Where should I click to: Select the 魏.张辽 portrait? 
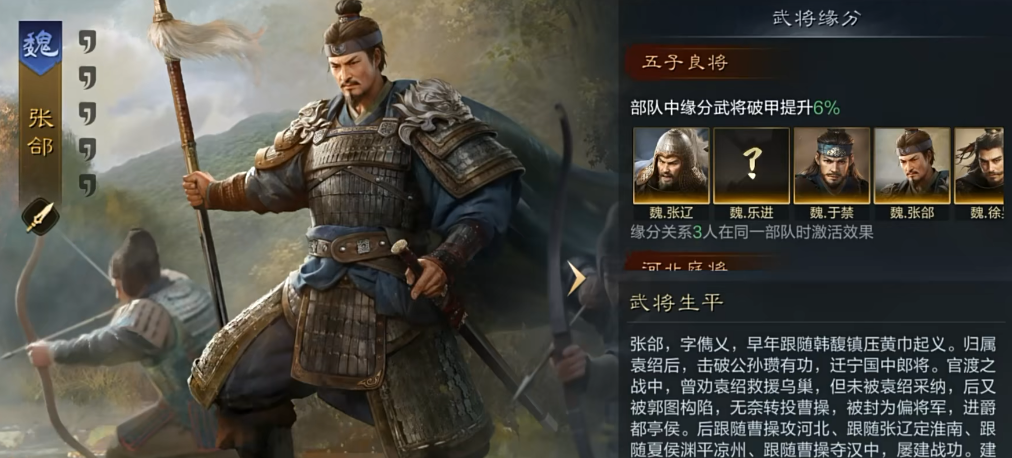(x=671, y=166)
